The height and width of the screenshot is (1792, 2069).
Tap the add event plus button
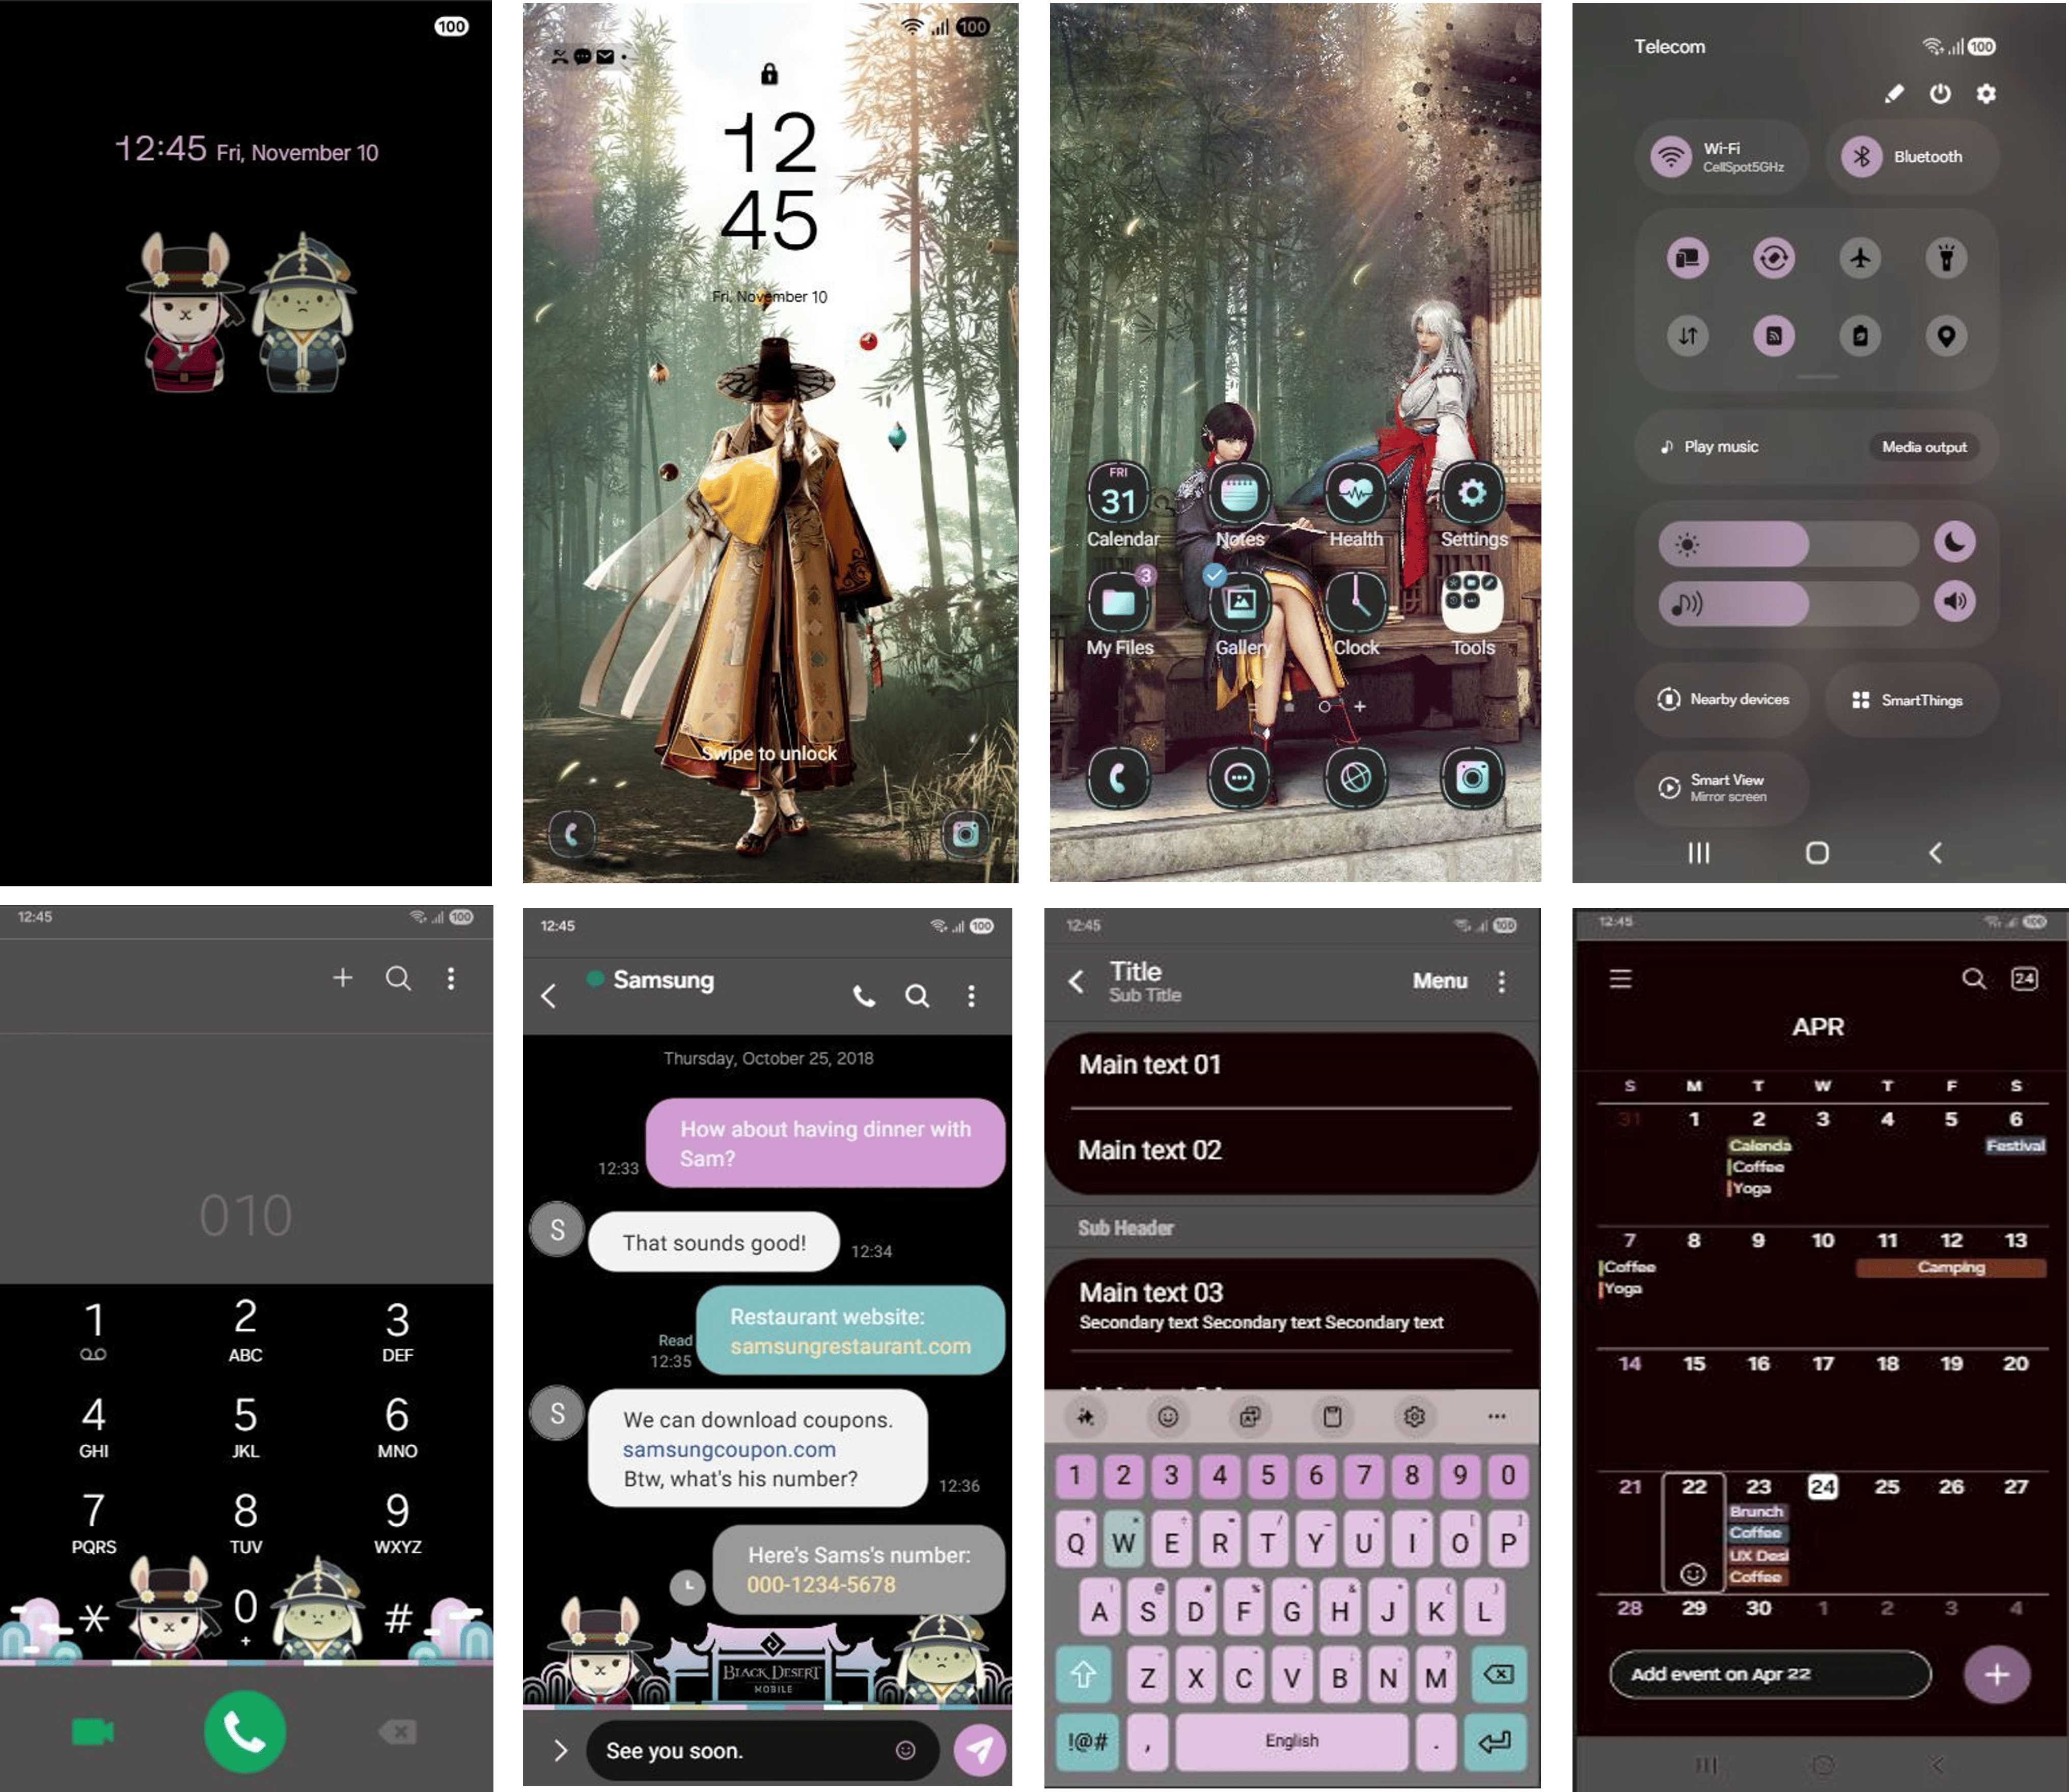click(x=1996, y=1675)
